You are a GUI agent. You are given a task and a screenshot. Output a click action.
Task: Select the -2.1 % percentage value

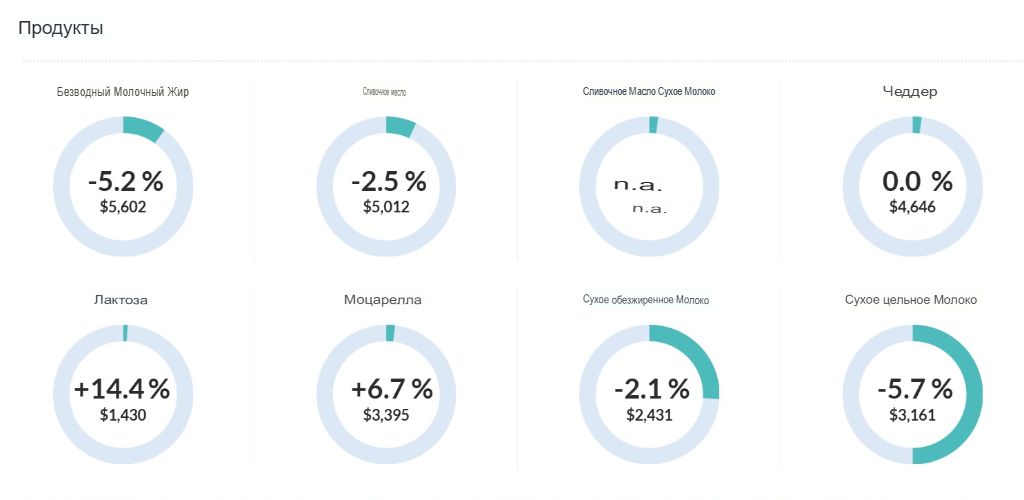(651, 389)
